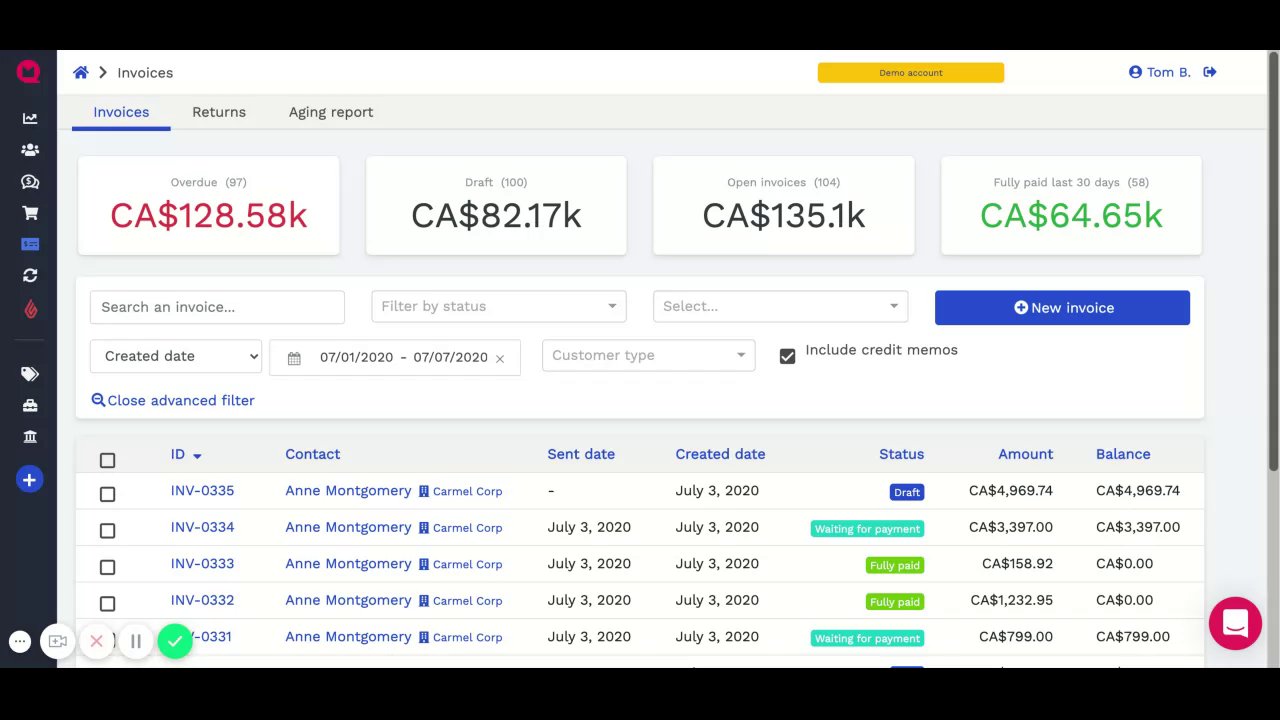1280x720 pixels.
Task: Open the bank building icon in sidebar
Action: tap(30, 437)
